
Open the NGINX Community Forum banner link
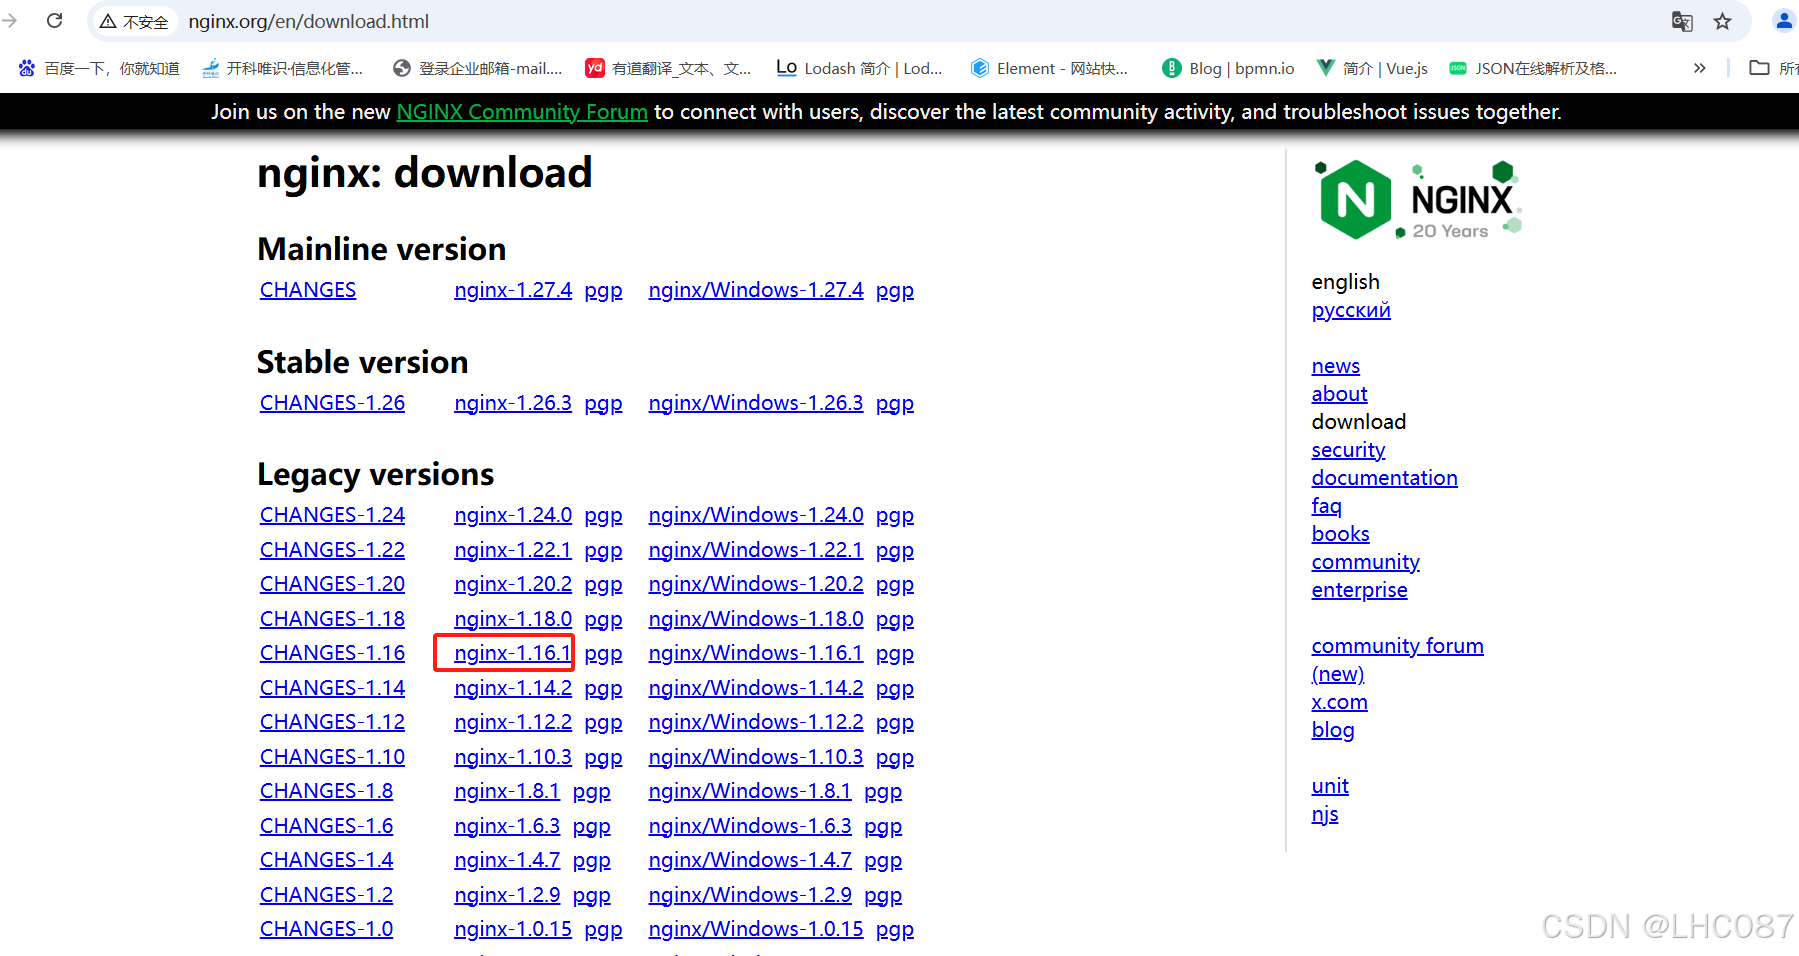click(522, 112)
